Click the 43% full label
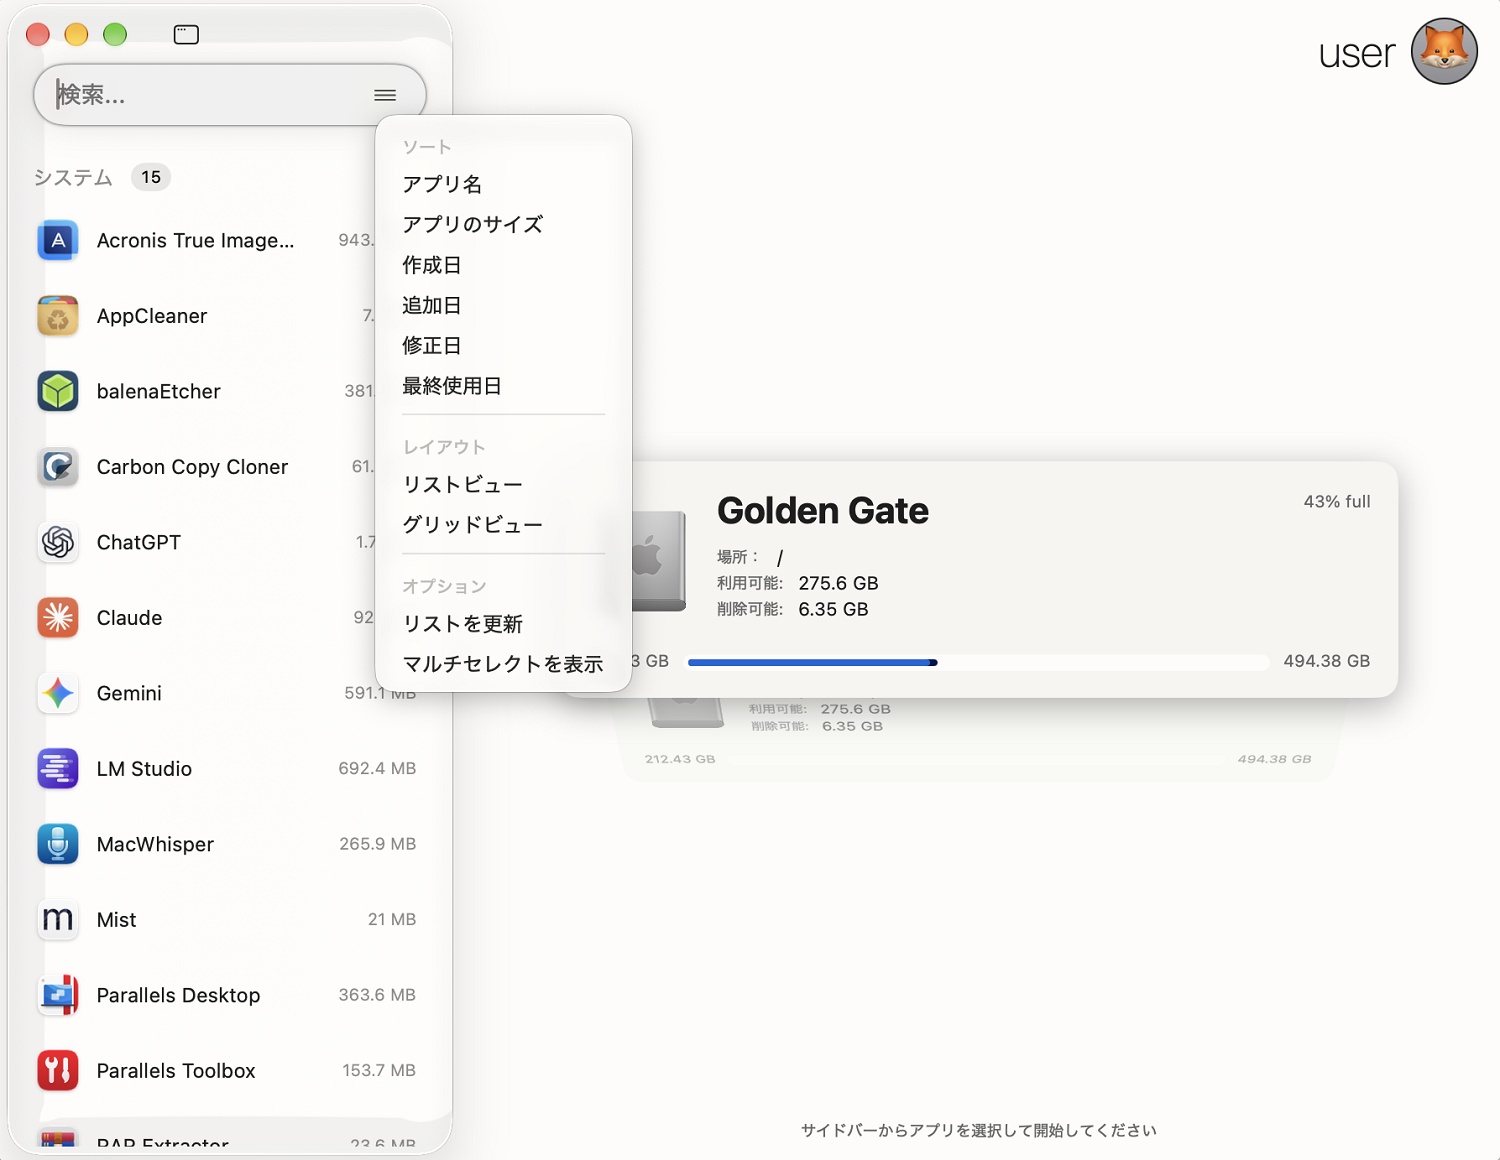Screen dimensions: 1500x1160 [1337, 502]
